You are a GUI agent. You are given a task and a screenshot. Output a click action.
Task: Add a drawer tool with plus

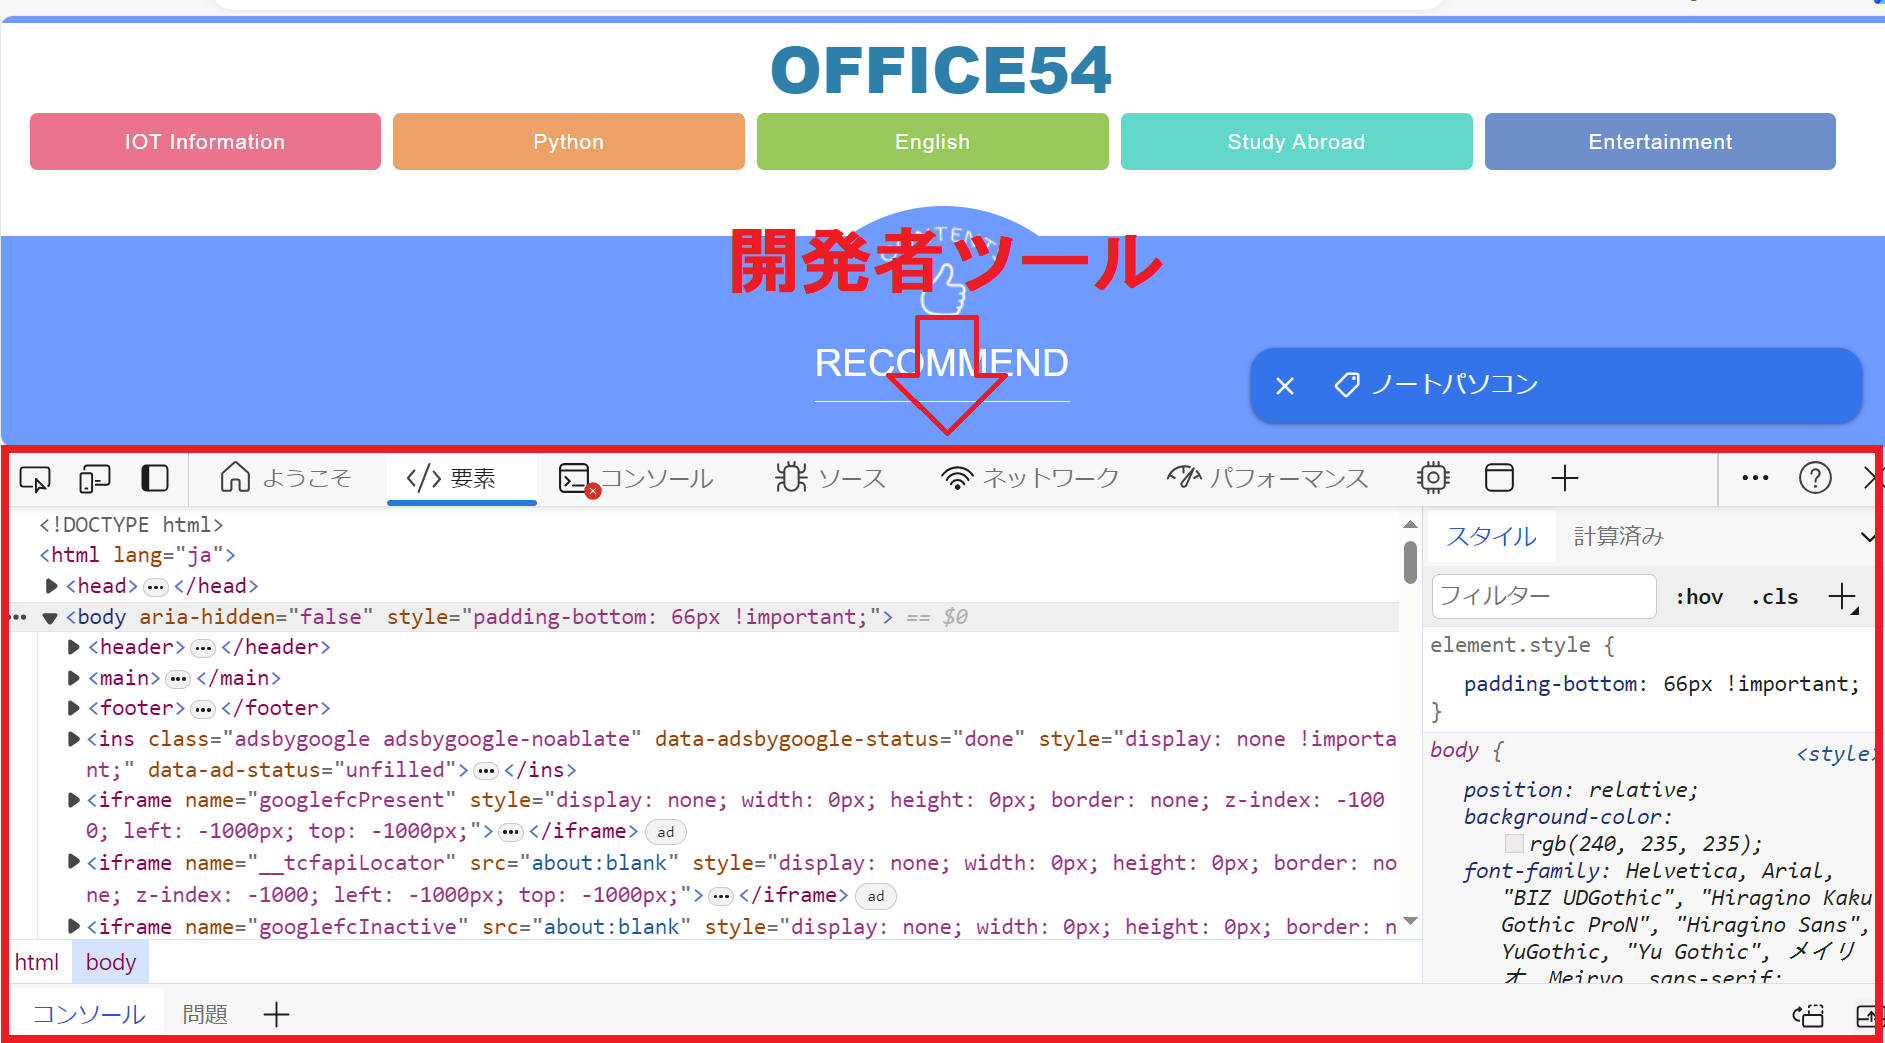(x=276, y=1014)
